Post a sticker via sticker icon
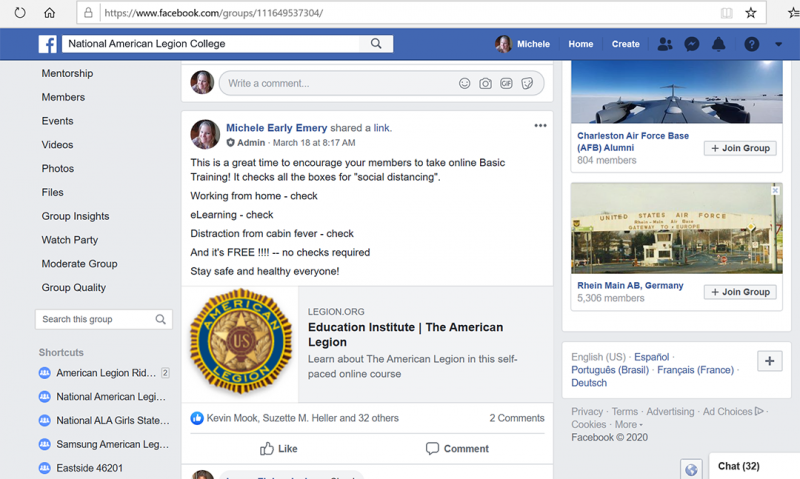This screenshot has height=479, width=800. (527, 83)
